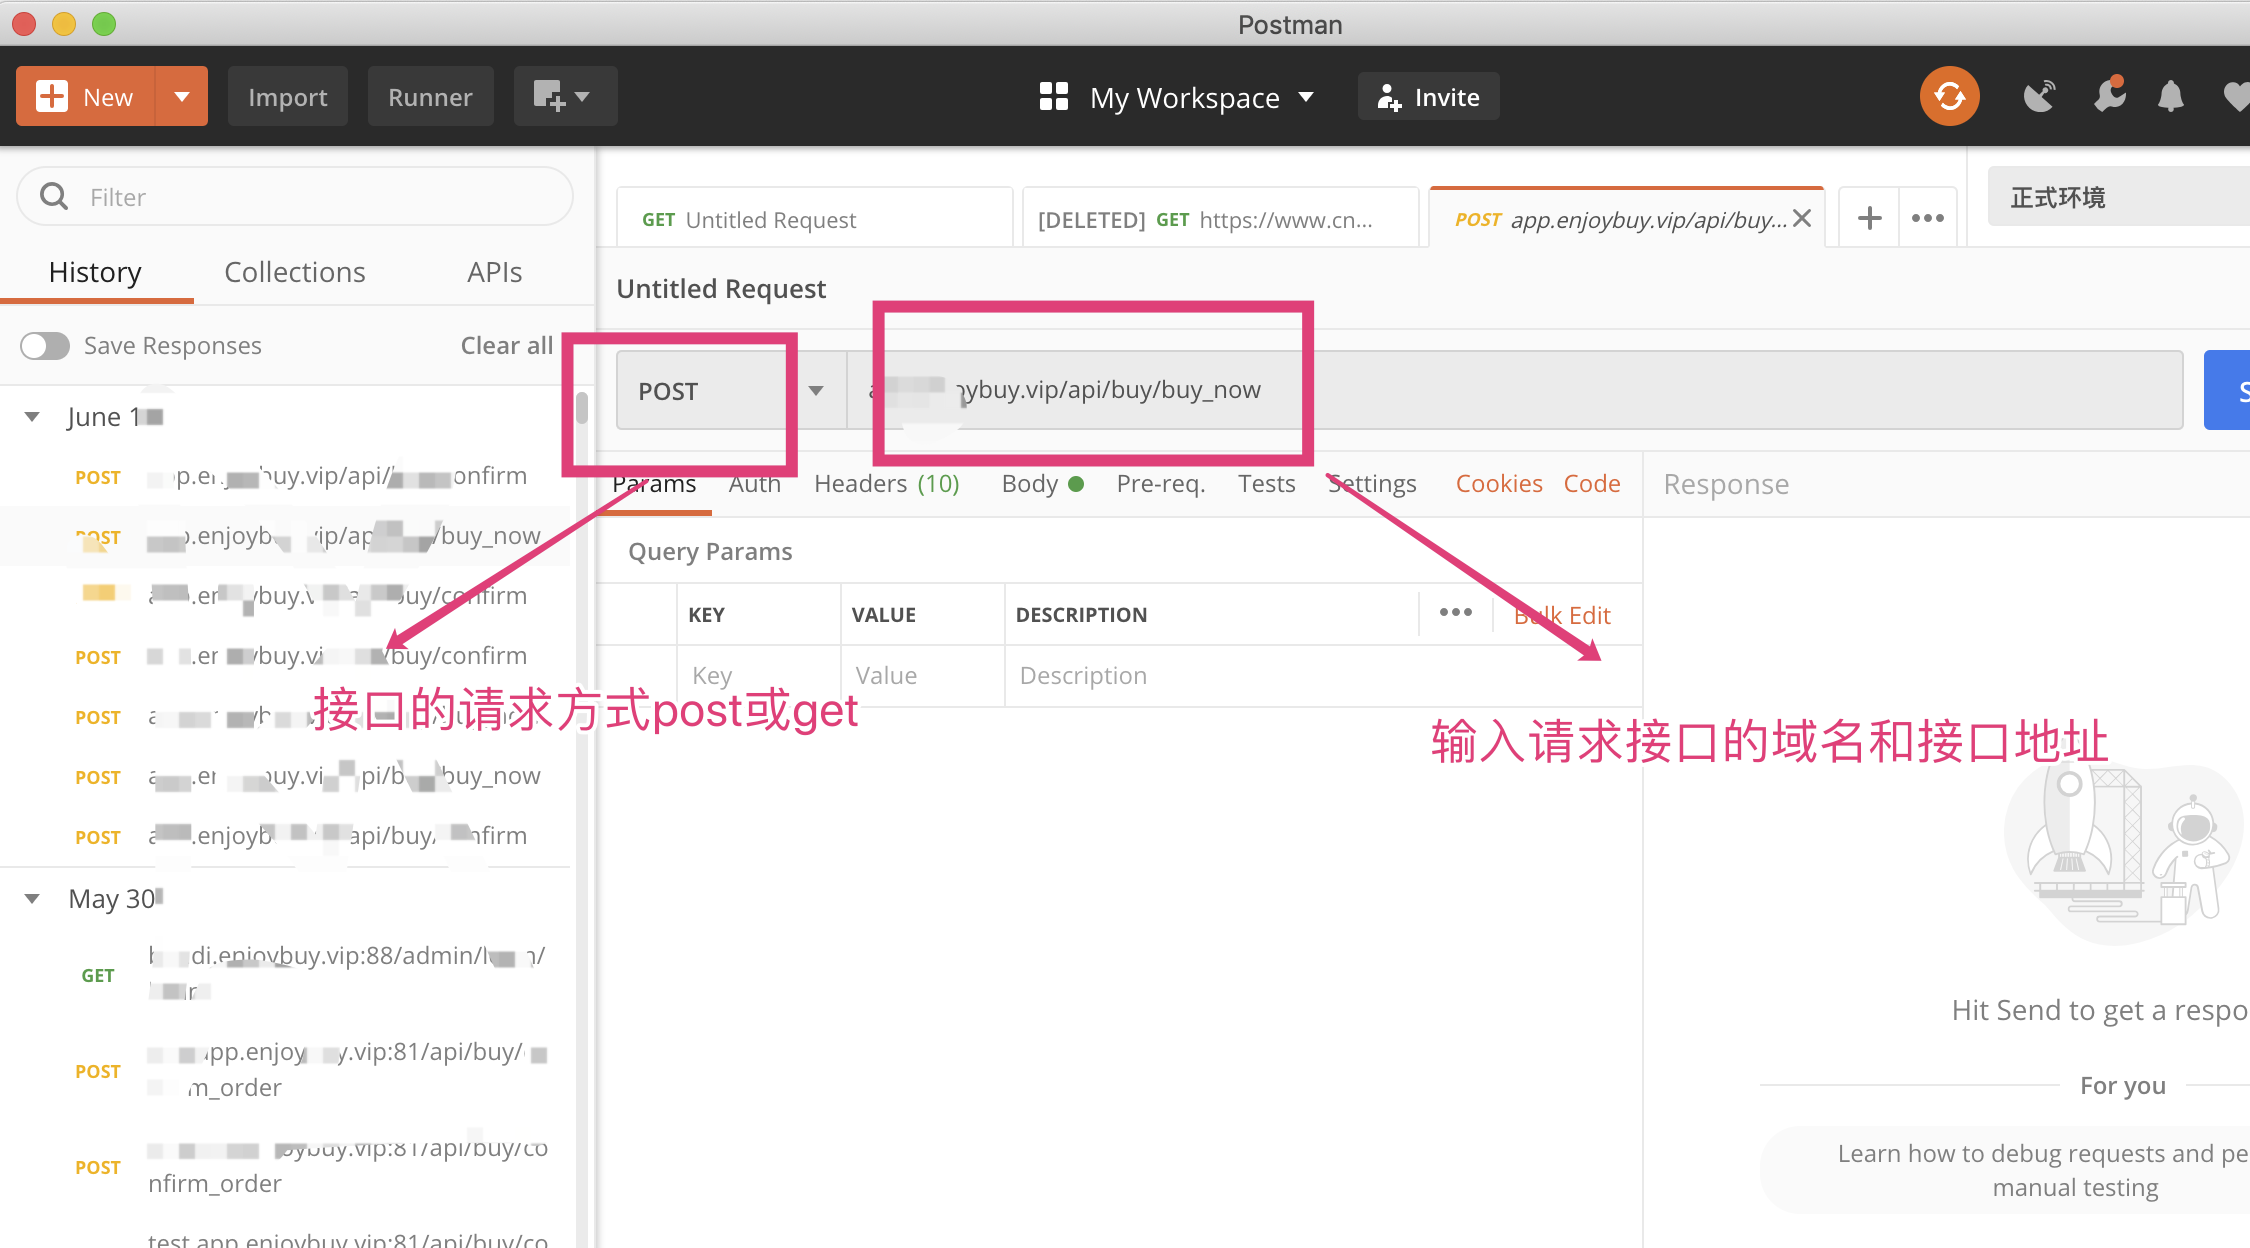Click the orange sync icon
2250x1248 pixels.
click(x=1949, y=97)
